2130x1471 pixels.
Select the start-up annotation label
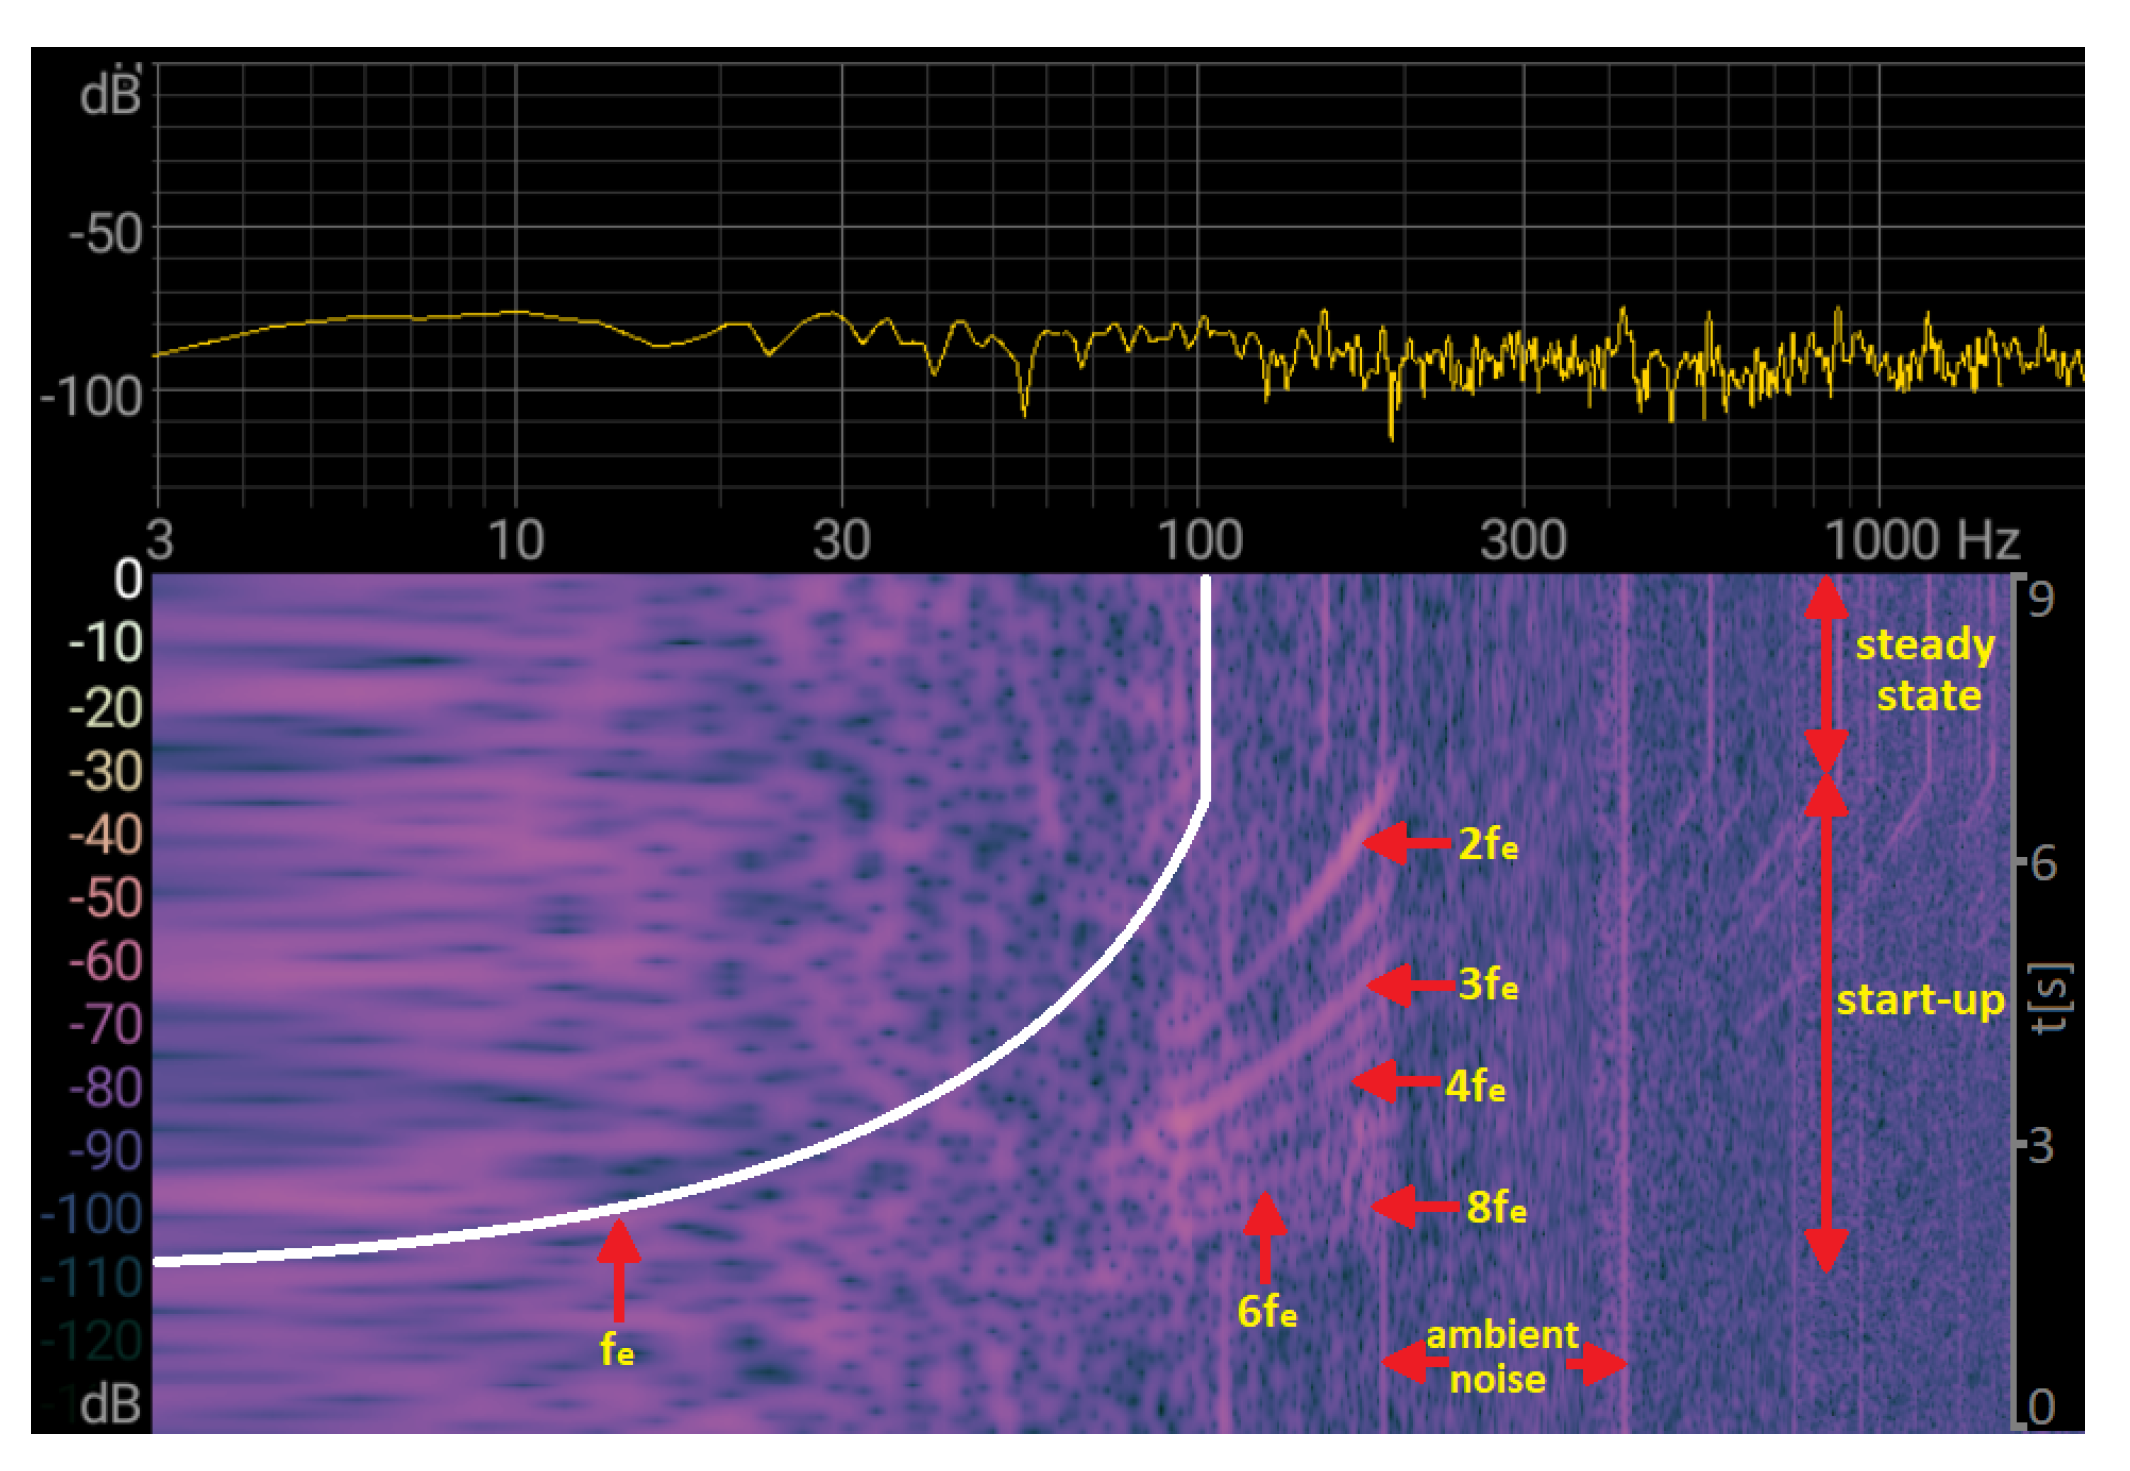[x=1920, y=999]
